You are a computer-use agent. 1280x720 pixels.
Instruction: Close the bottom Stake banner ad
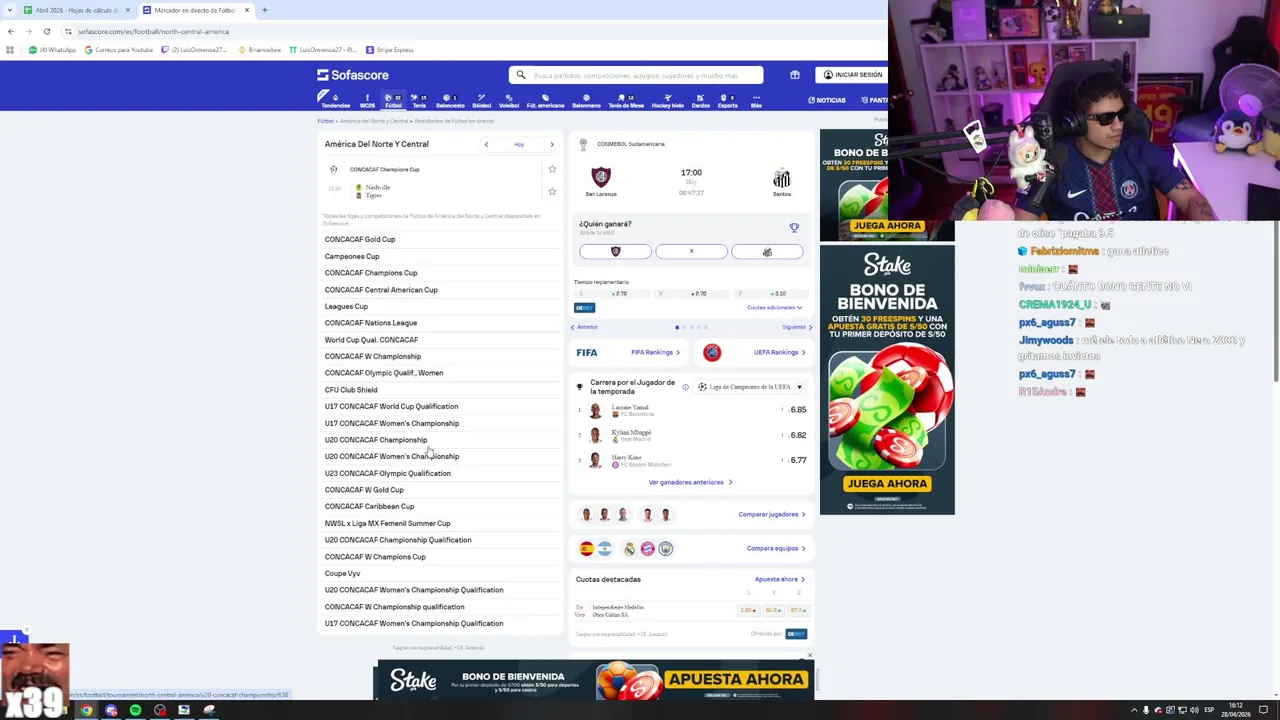(809, 656)
